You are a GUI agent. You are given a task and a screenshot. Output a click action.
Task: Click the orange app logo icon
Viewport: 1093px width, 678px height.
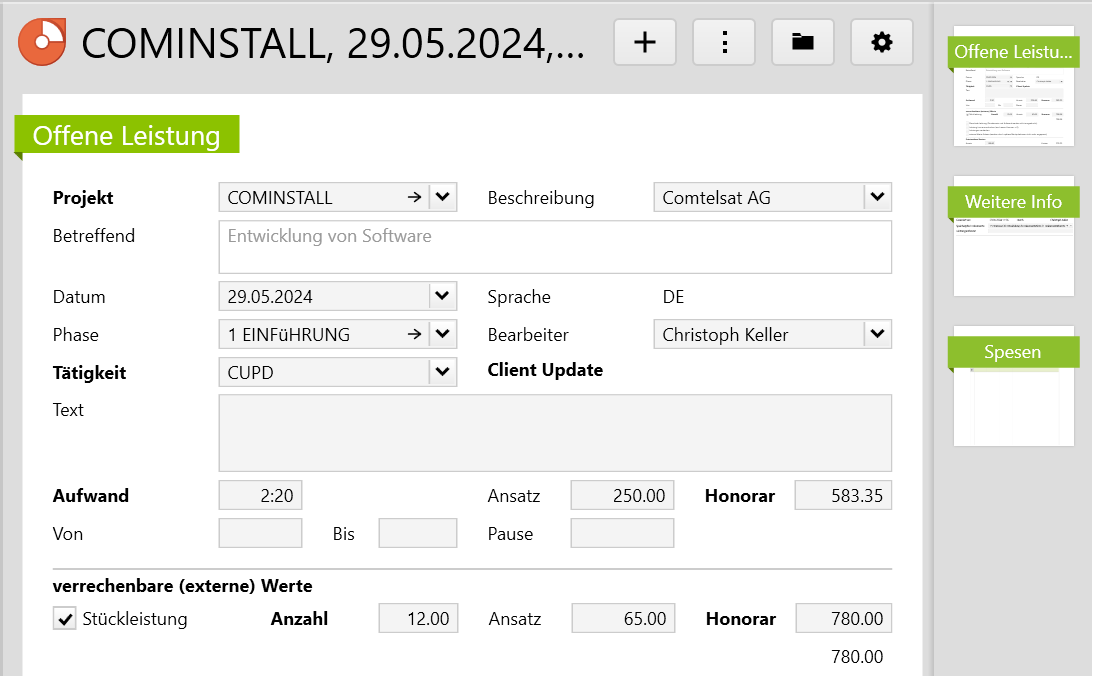coord(42,42)
